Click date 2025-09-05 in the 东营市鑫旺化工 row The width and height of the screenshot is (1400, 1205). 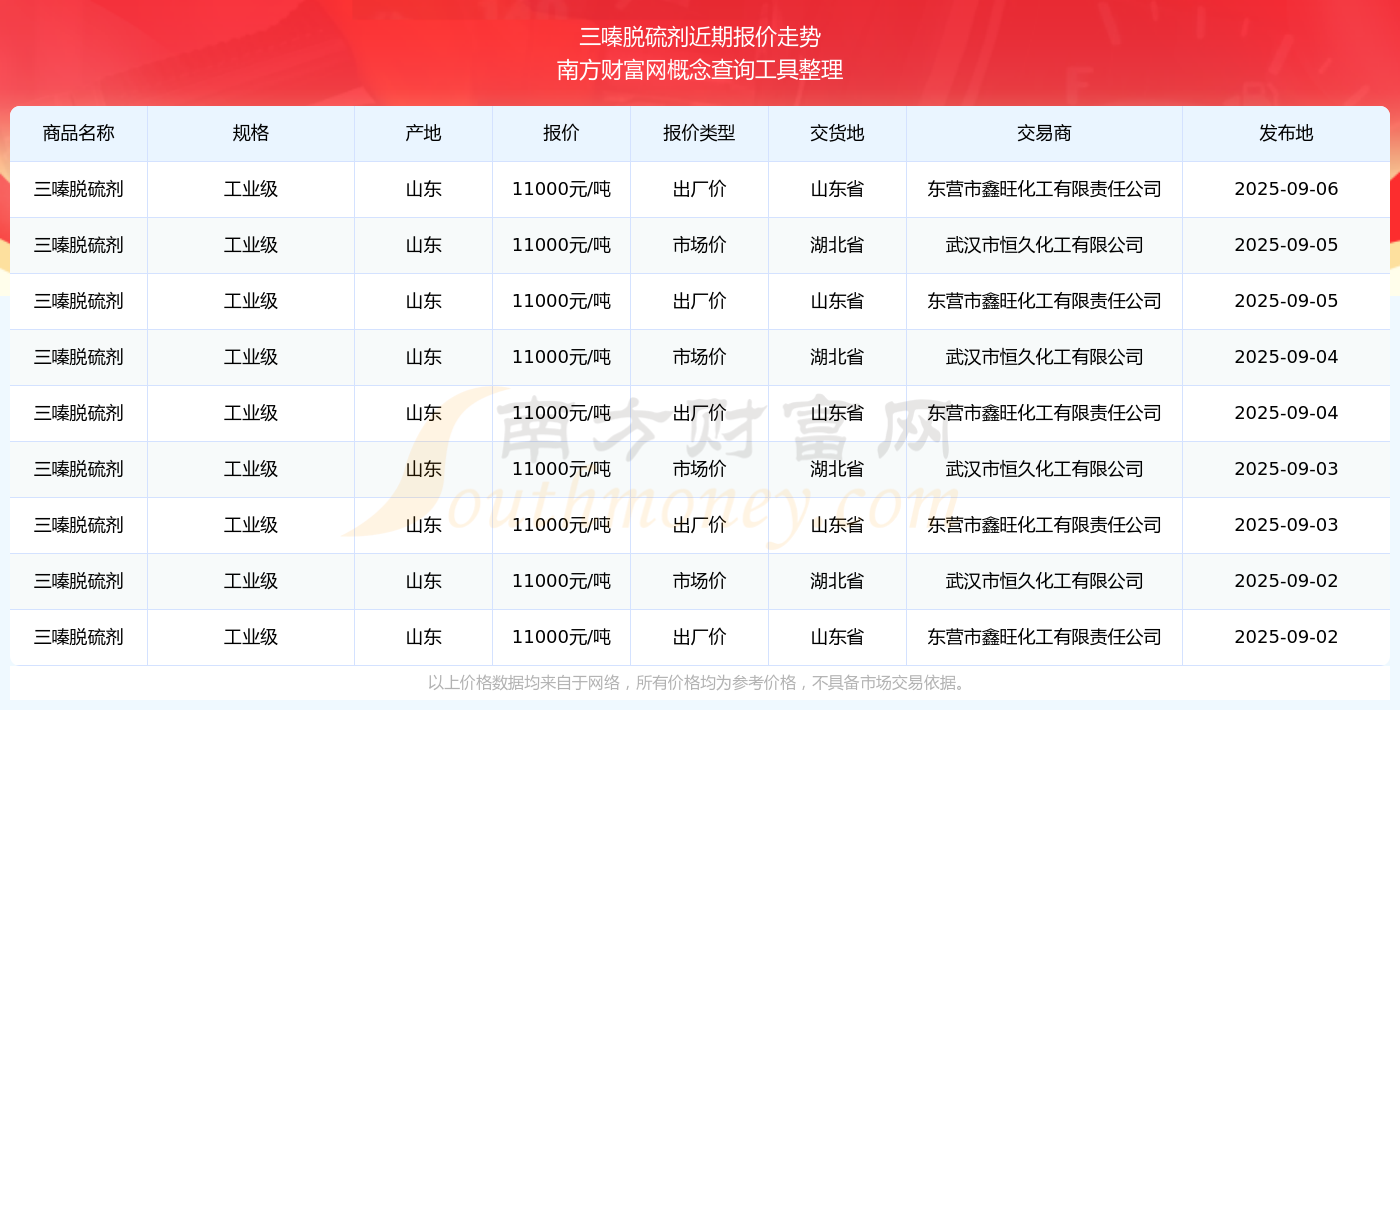click(x=1287, y=302)
